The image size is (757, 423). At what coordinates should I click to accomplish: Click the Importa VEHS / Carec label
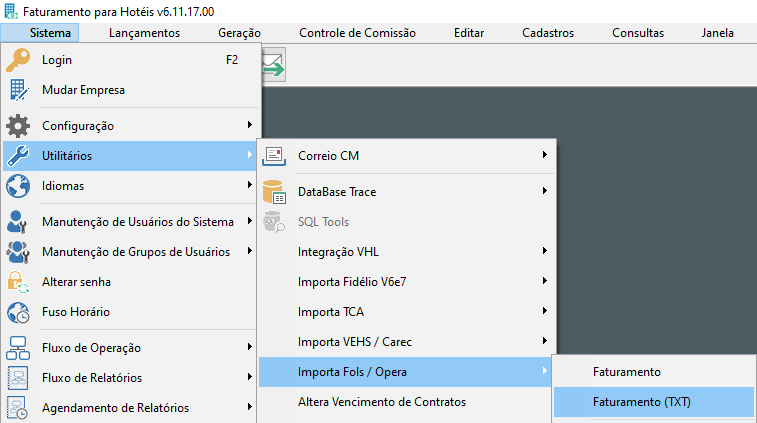pos(355,342)
